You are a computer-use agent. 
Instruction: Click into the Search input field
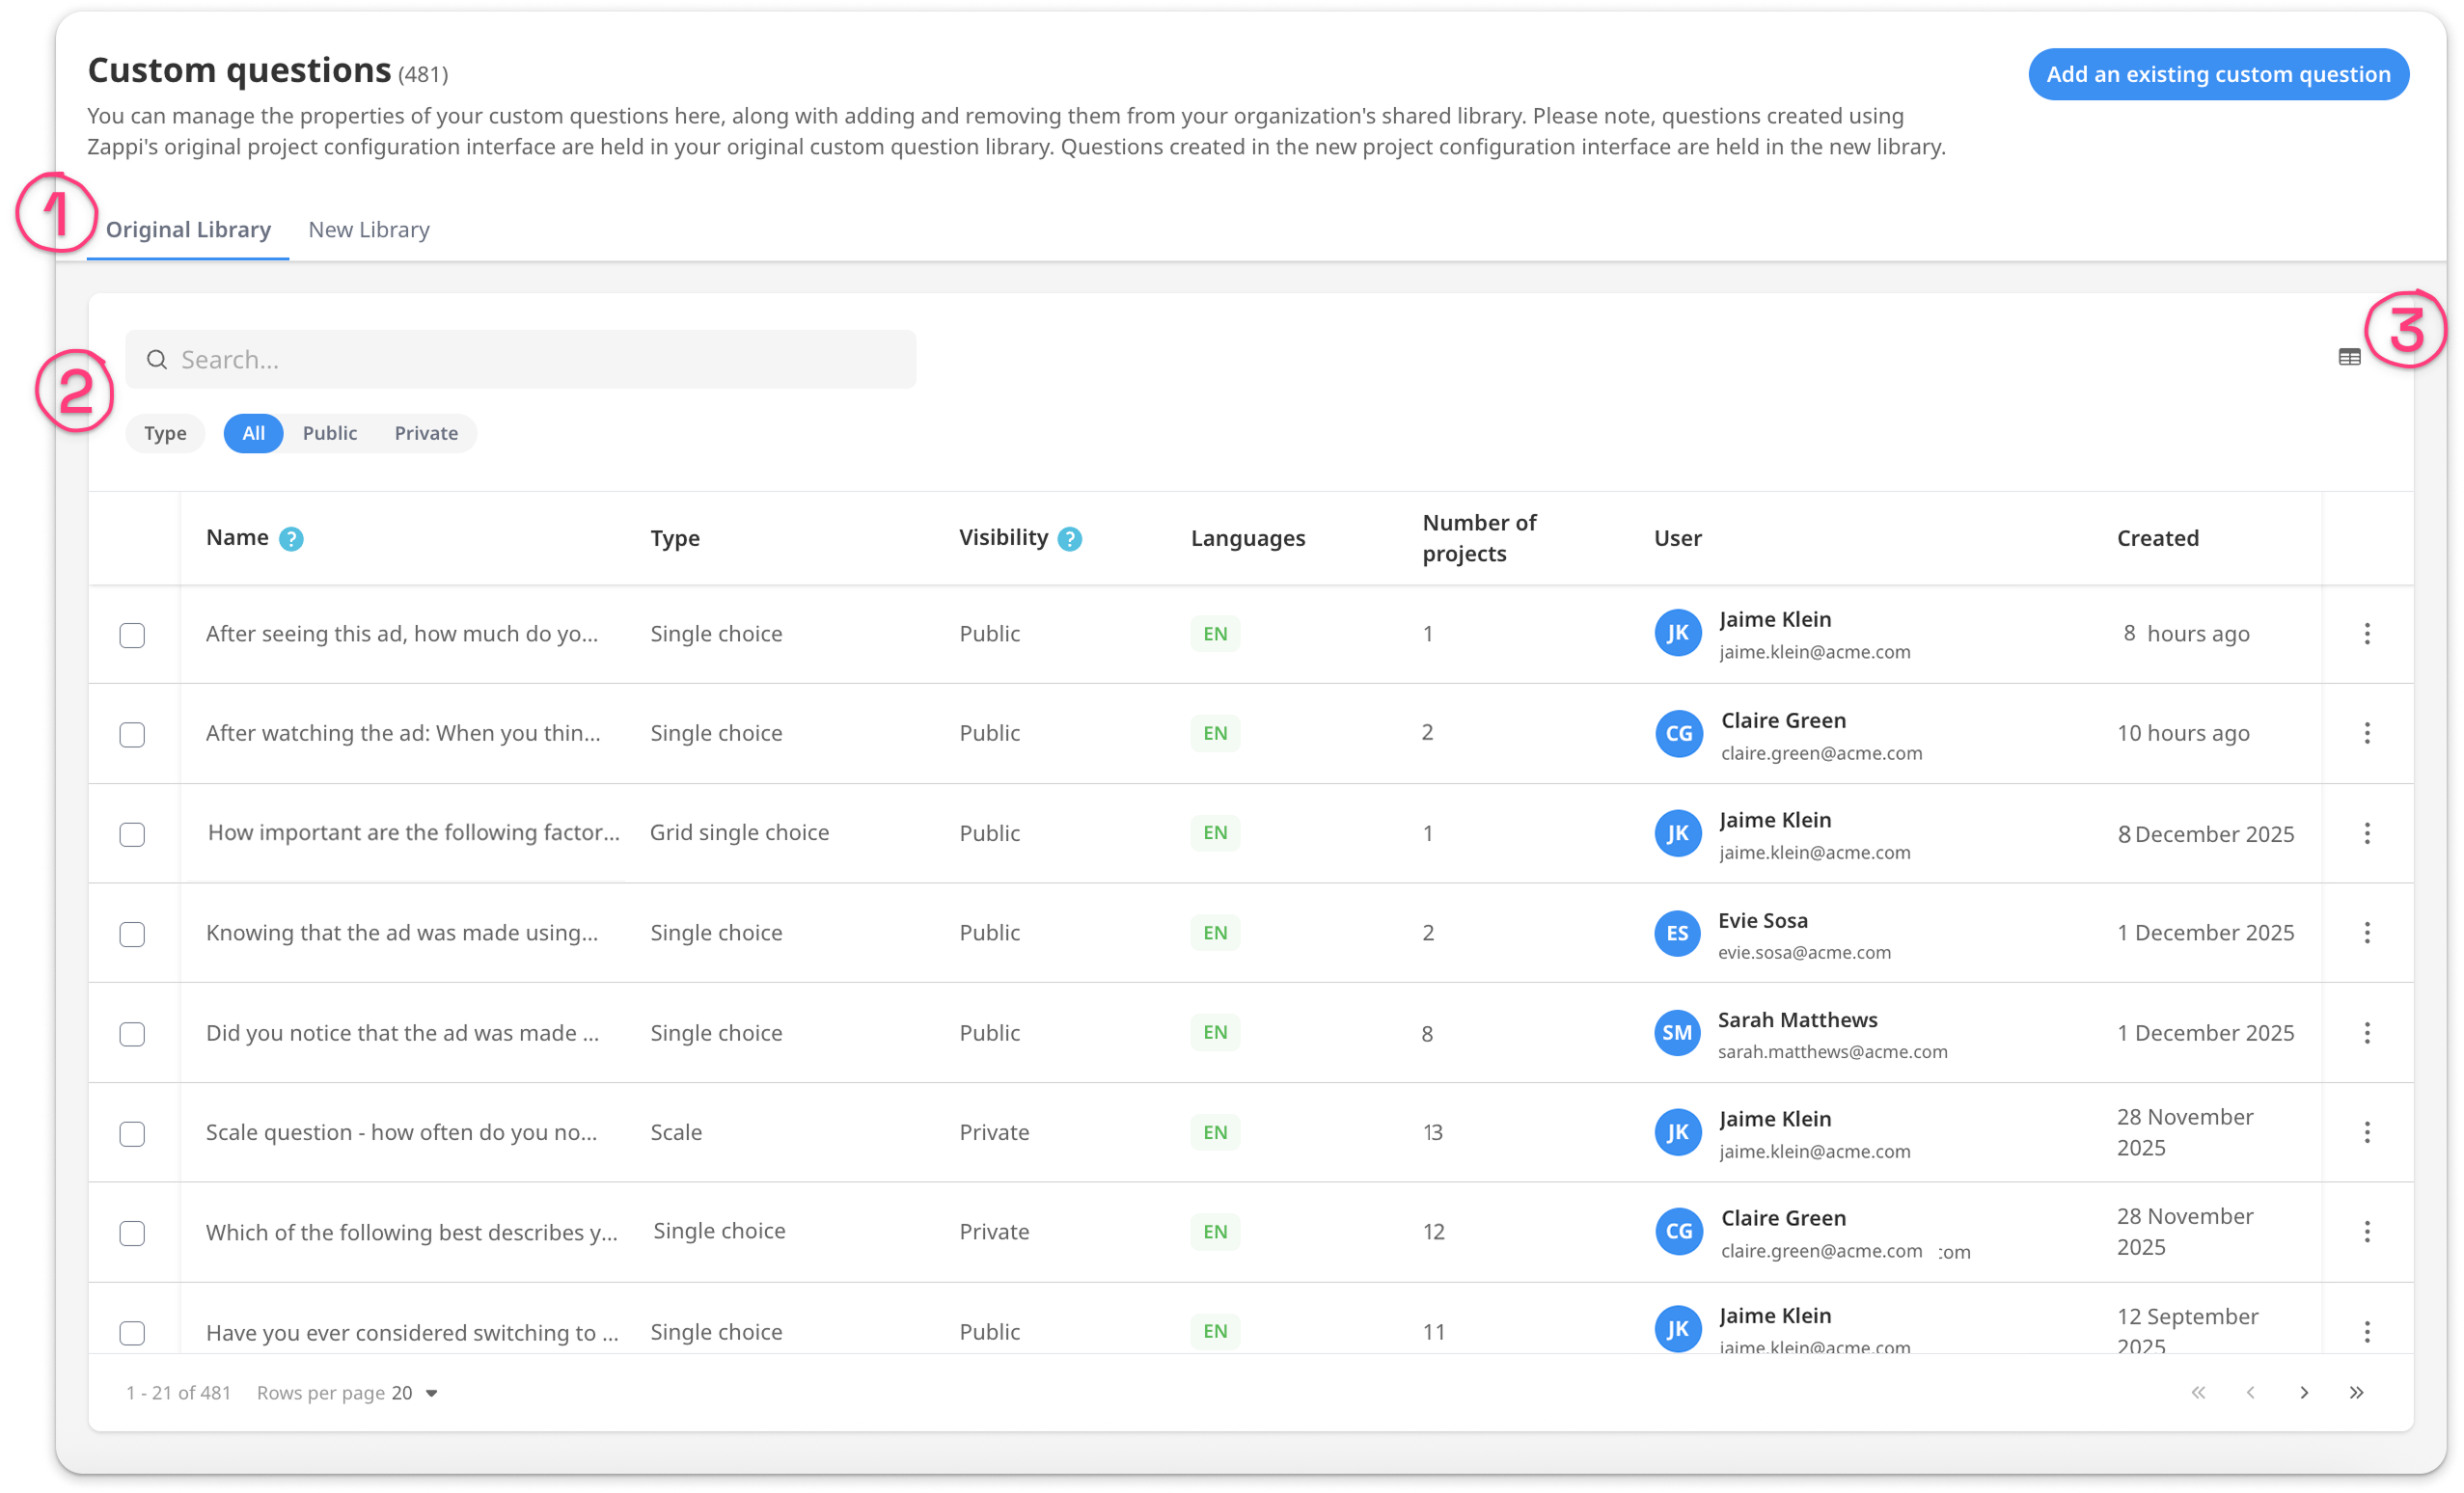pos(520,360)
